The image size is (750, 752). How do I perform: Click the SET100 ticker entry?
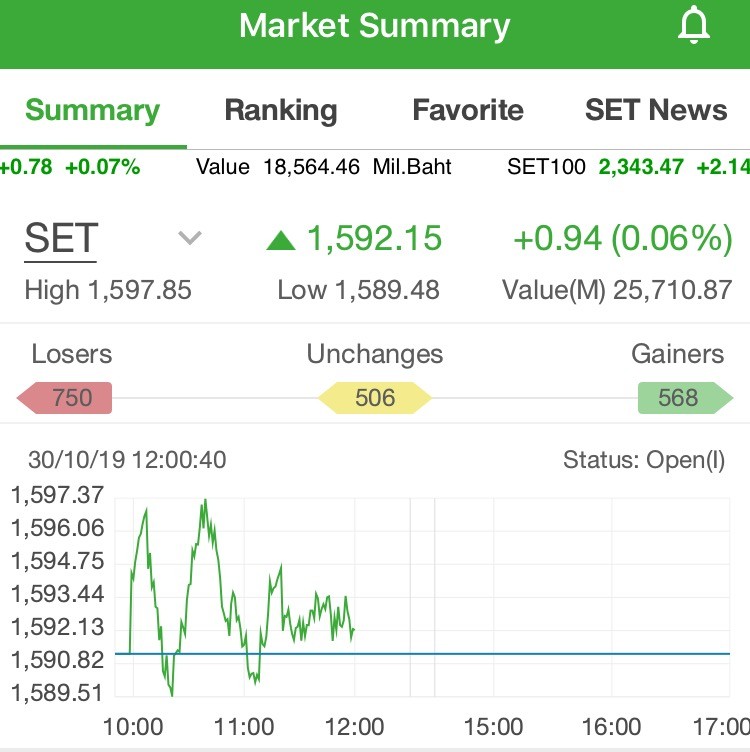pyautogui.click(x=628, y=167)
